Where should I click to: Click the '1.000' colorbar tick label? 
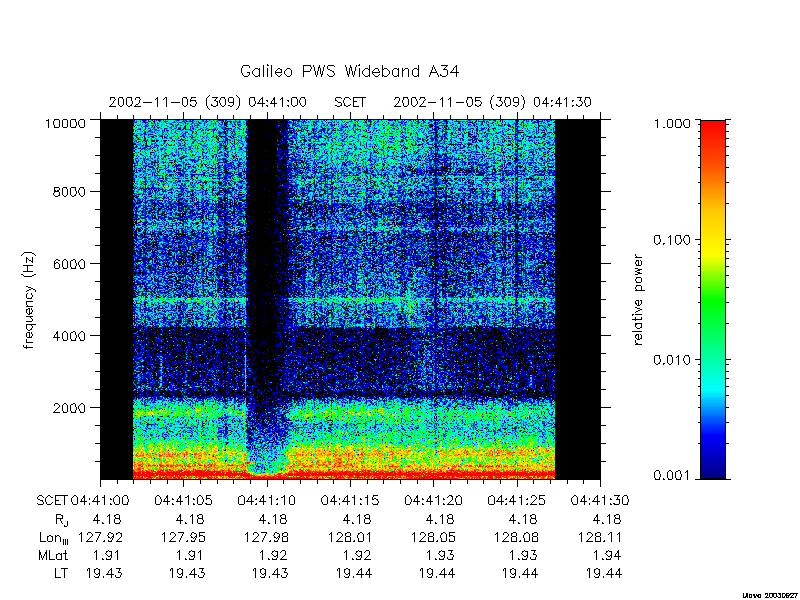pos(670,123)
